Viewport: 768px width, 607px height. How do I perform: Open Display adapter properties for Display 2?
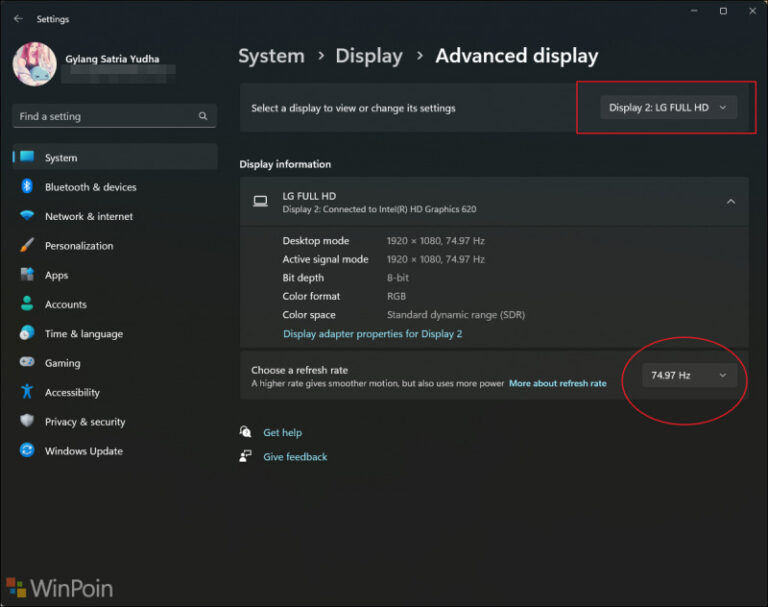coord(372,334)
